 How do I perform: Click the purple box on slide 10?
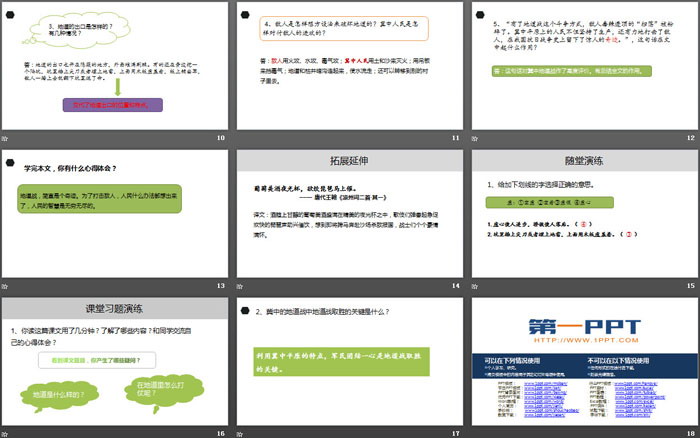pyautogui.click(x=115, y=102)
